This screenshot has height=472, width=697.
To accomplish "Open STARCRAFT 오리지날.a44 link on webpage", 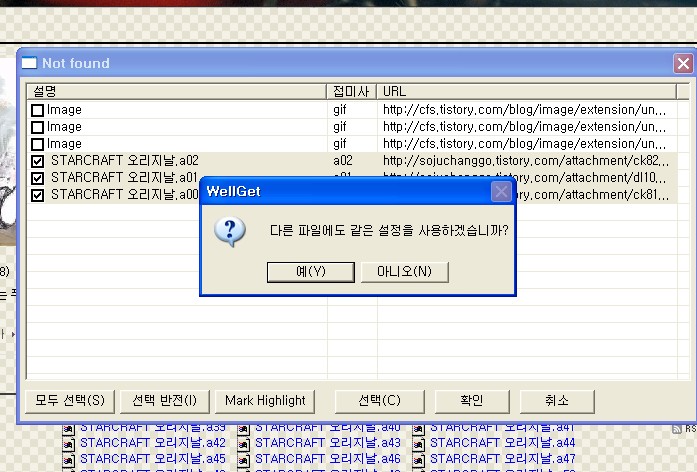I will click(503, 443).
